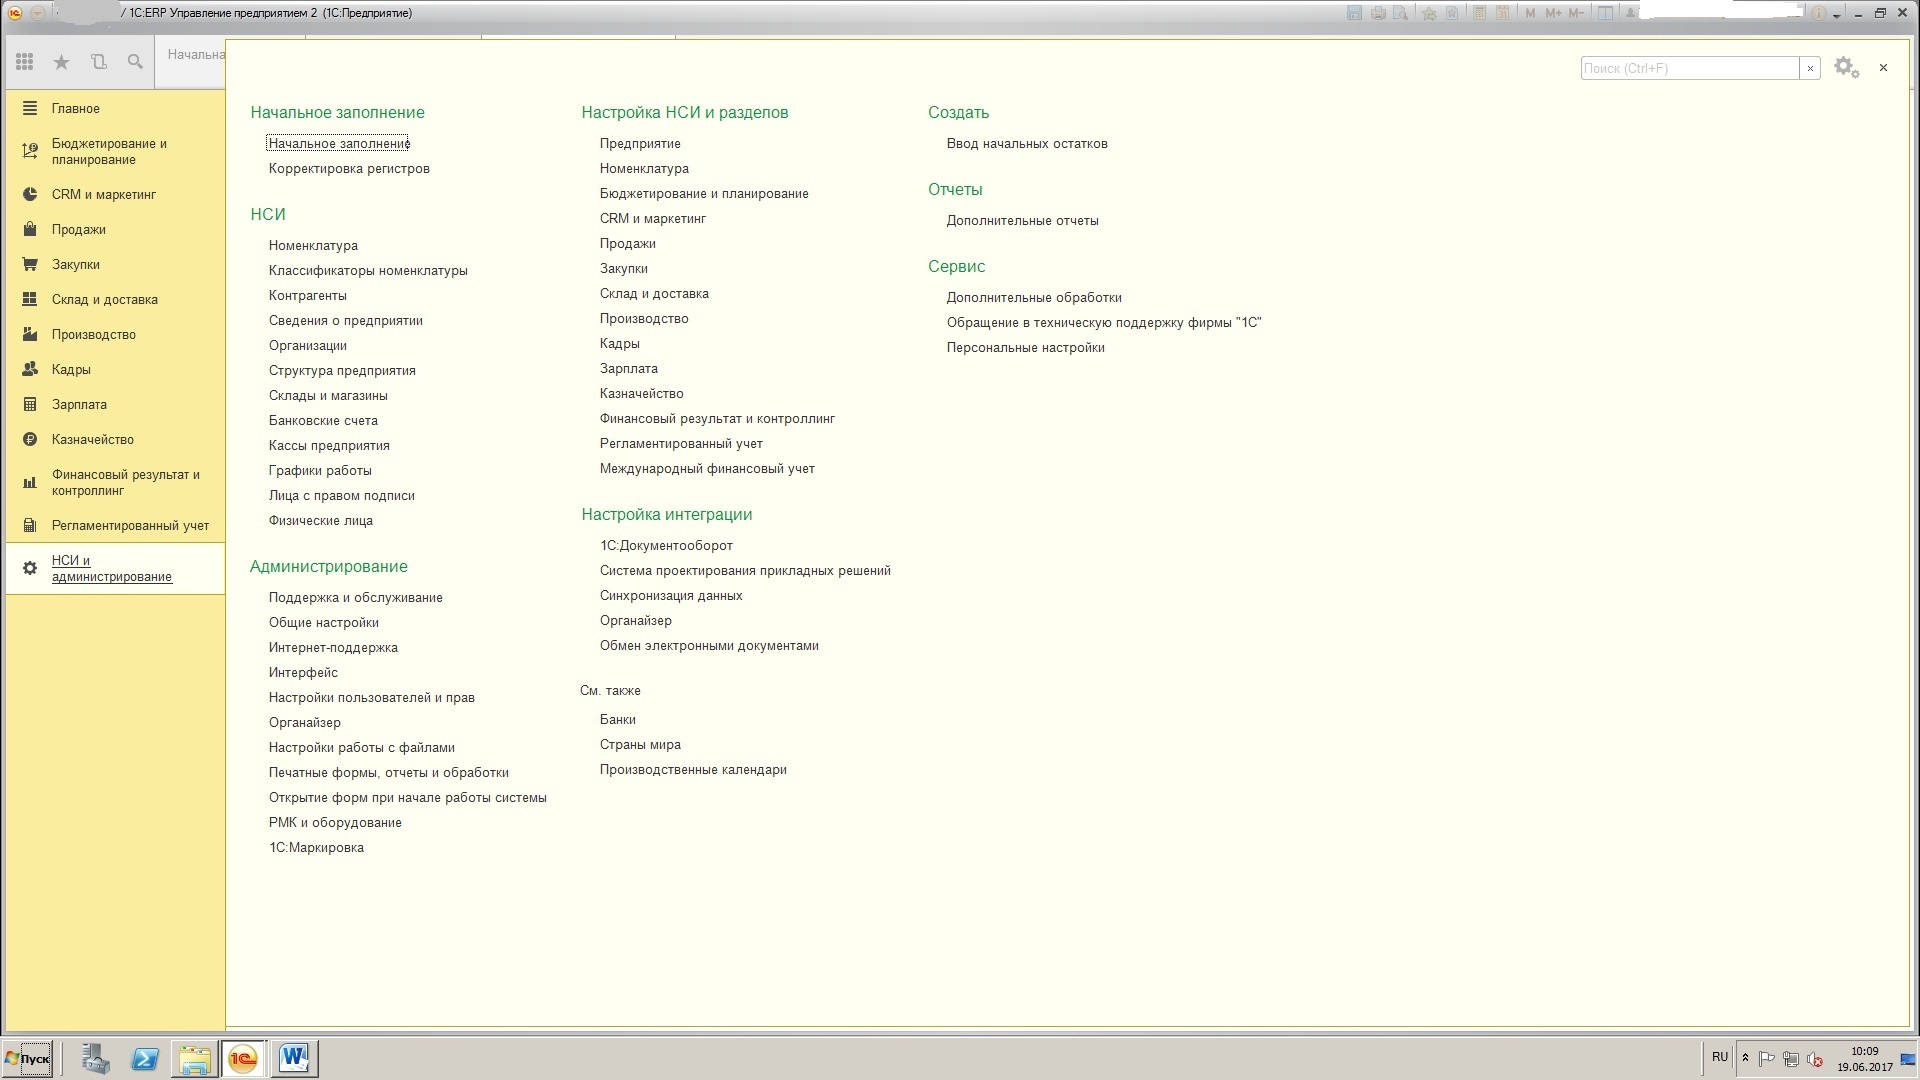Click the window layout panels icon in title bar

pos(1605,13)
